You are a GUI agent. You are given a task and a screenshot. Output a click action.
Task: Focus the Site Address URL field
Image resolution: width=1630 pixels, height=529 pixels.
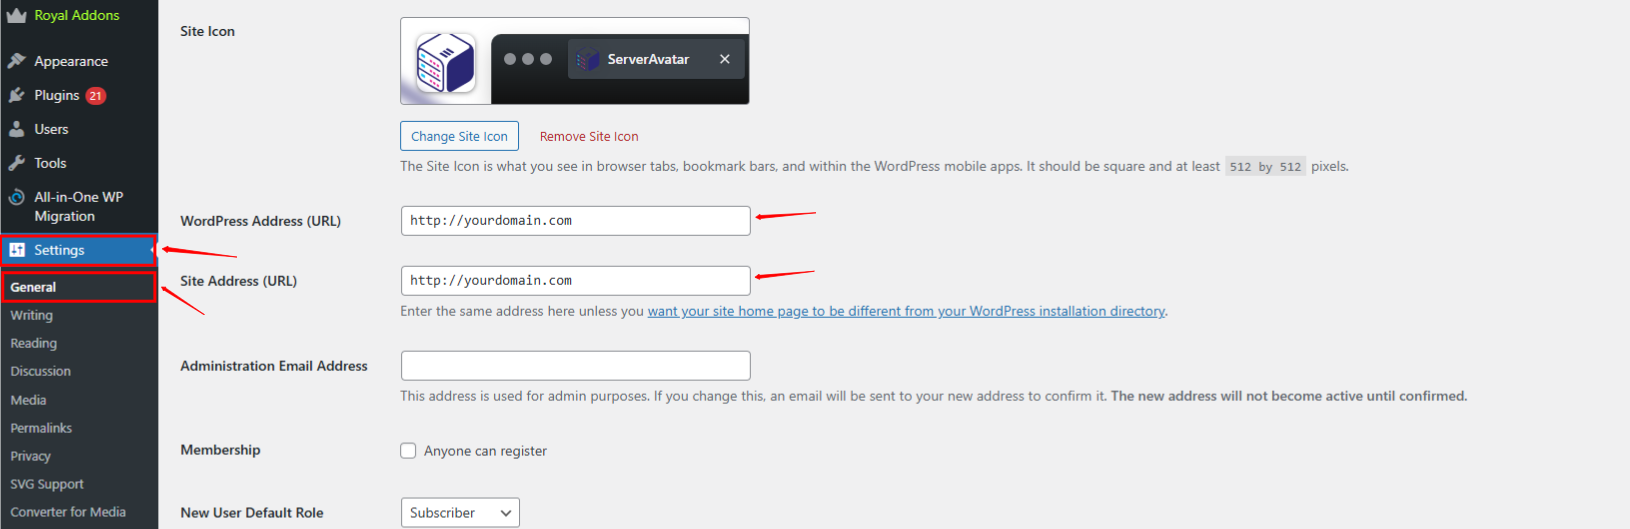tap(575, 281)
